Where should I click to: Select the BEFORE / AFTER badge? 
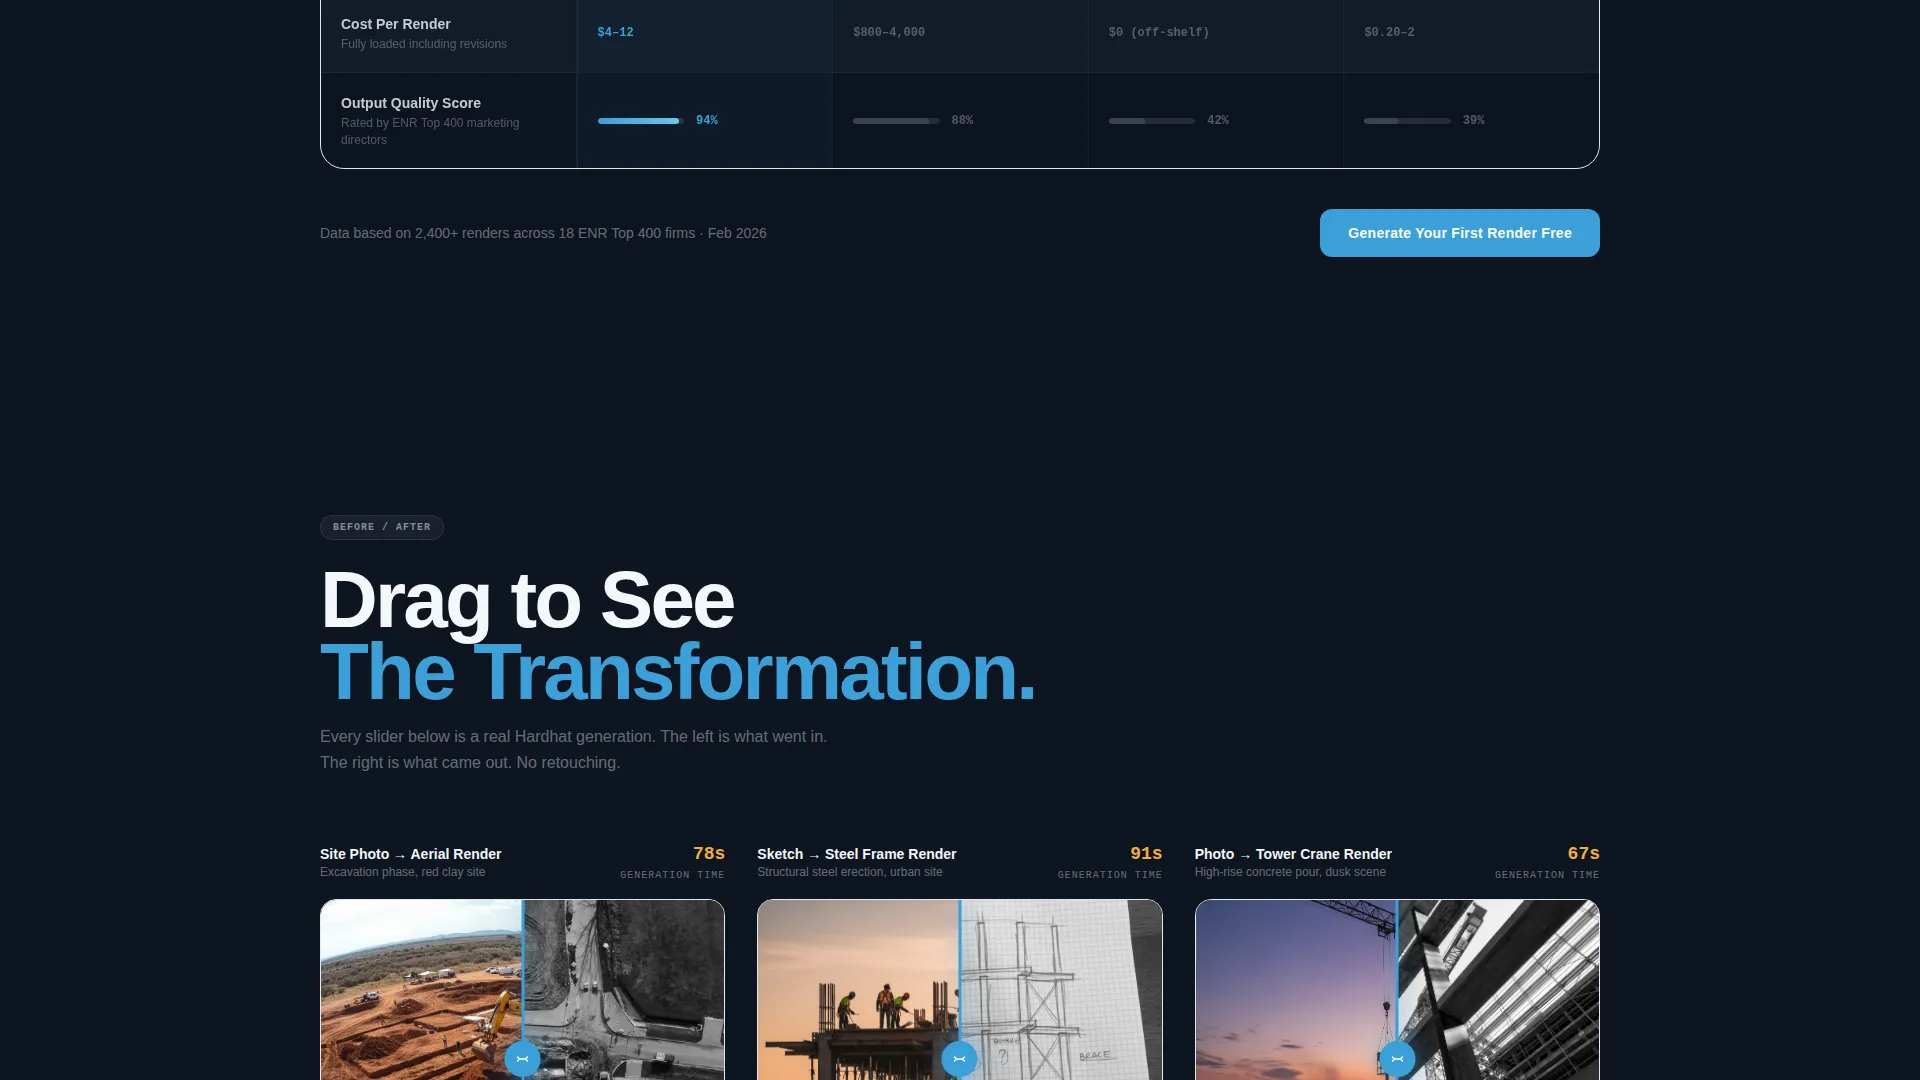382,527
